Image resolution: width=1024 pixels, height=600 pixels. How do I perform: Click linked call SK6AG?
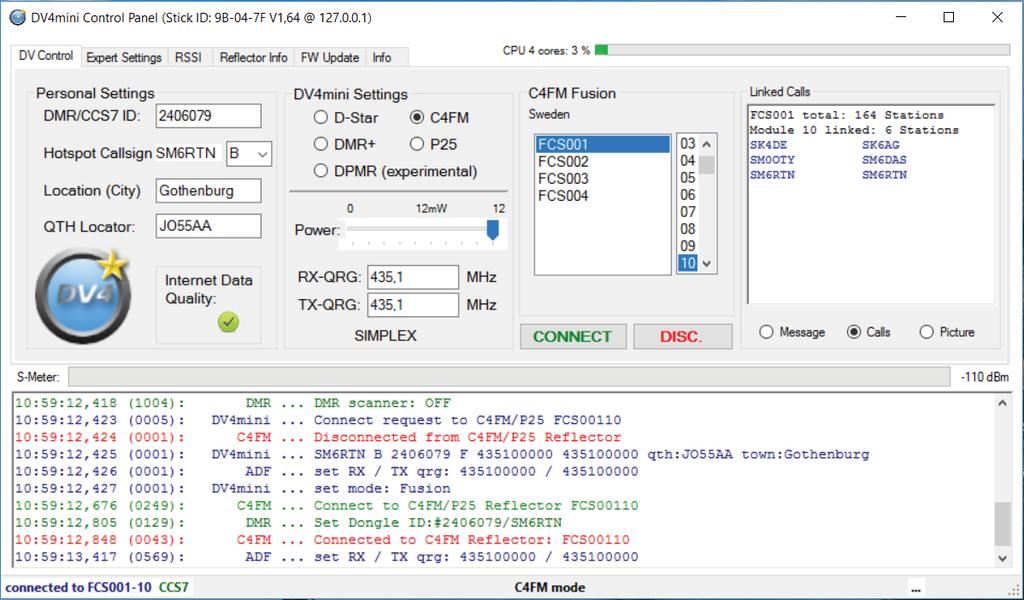pyautogui.click(x=880, y=145)
